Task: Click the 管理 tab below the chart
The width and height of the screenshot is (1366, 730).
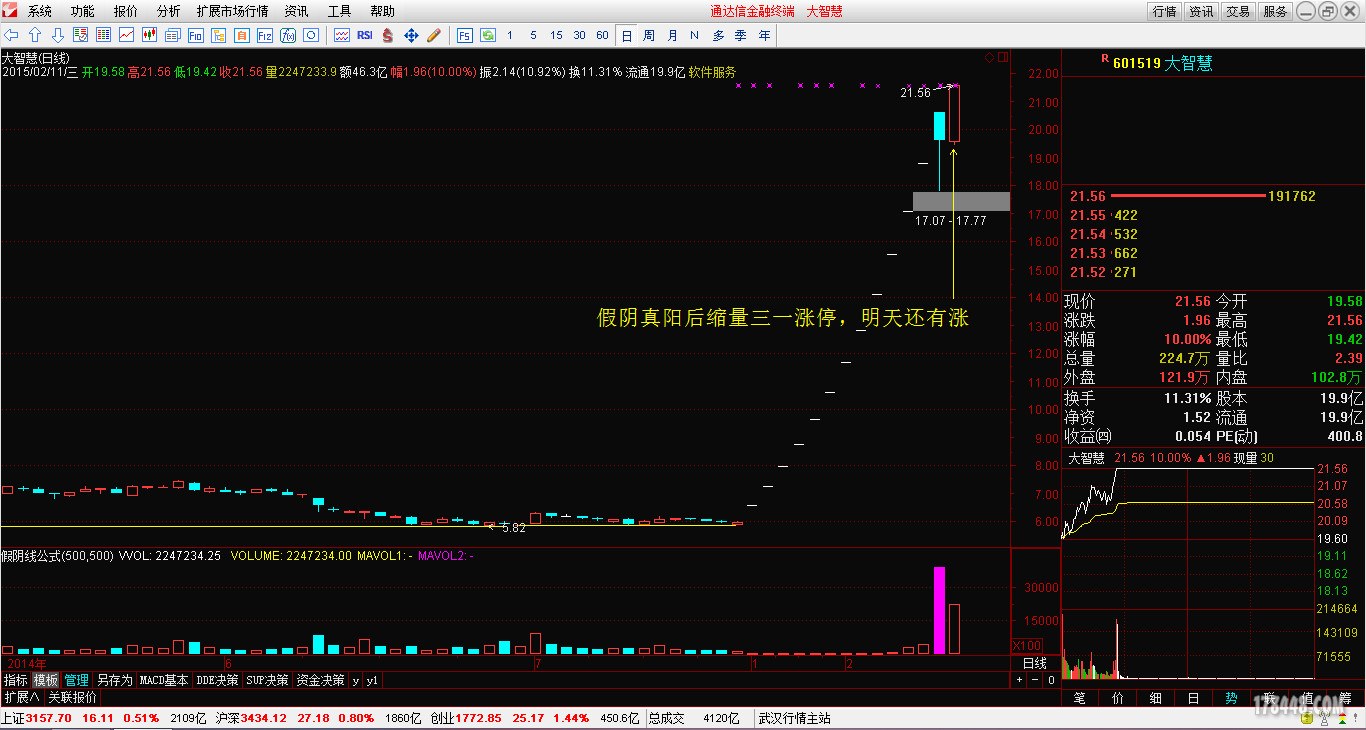Action: (x=76, y=680)
